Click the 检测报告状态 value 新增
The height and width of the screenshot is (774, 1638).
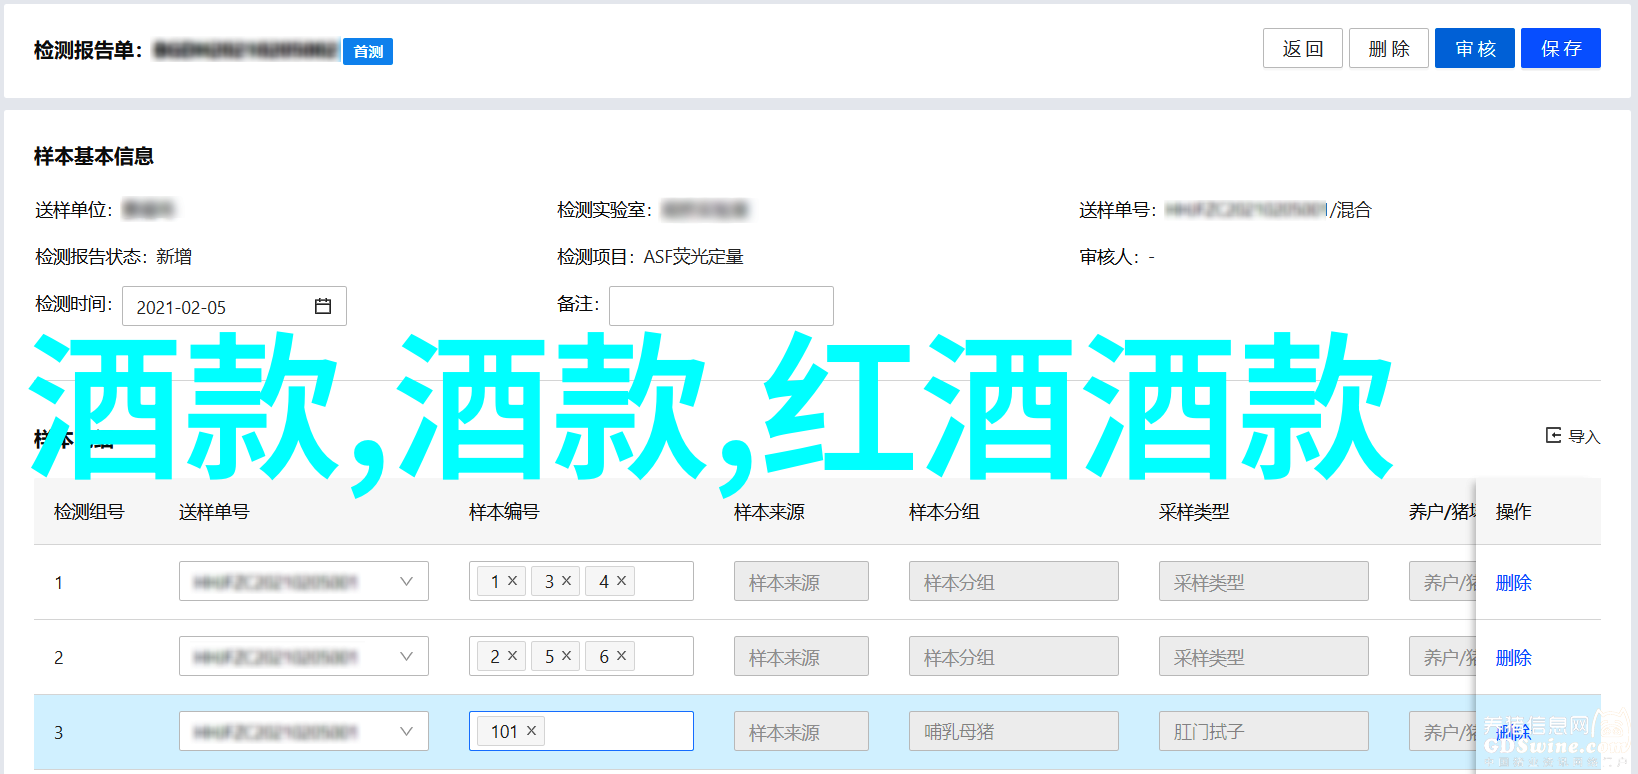click(x=174, y=257)
